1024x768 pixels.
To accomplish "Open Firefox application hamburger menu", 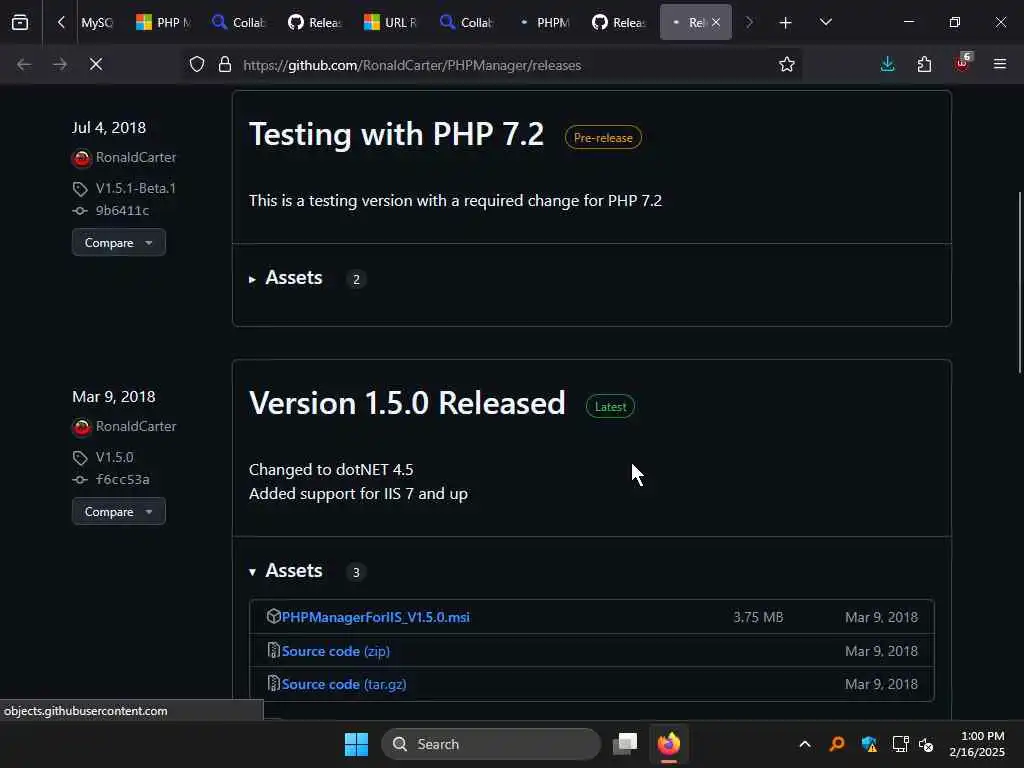I will [x=1000, y=64].
